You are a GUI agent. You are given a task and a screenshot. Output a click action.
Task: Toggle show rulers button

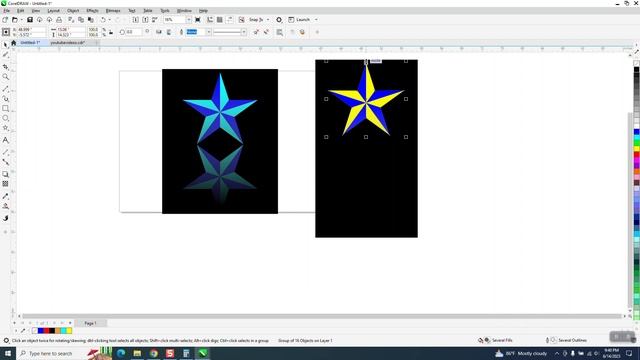coord(210,20)
